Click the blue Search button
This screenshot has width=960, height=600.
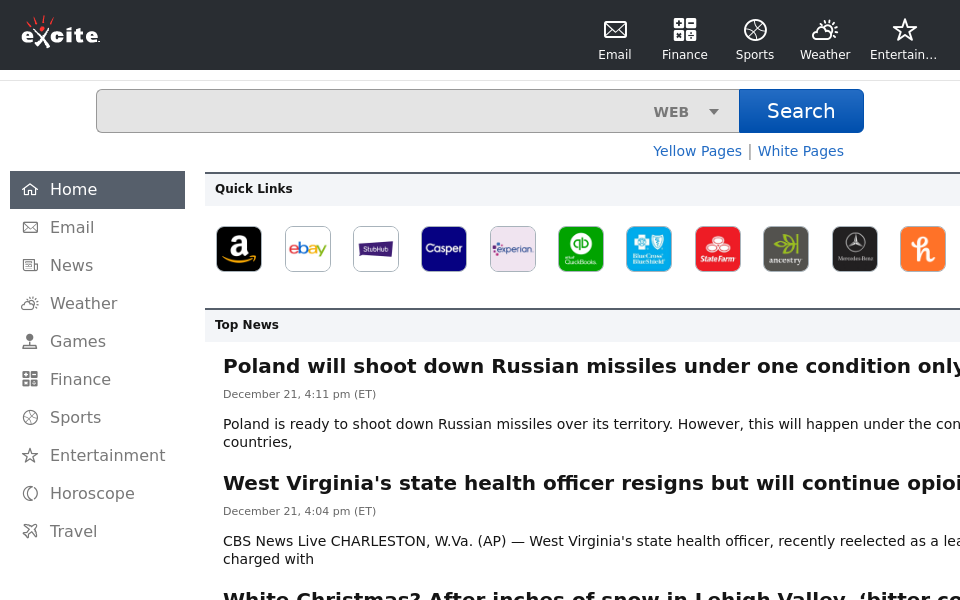tap(801, 111)
